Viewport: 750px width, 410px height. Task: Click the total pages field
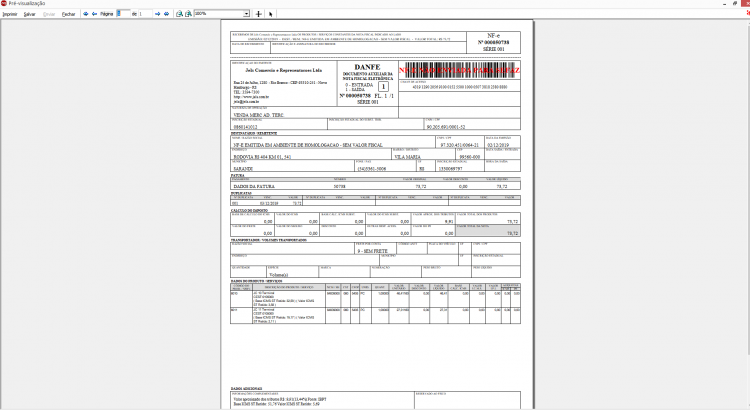[145, 14]
